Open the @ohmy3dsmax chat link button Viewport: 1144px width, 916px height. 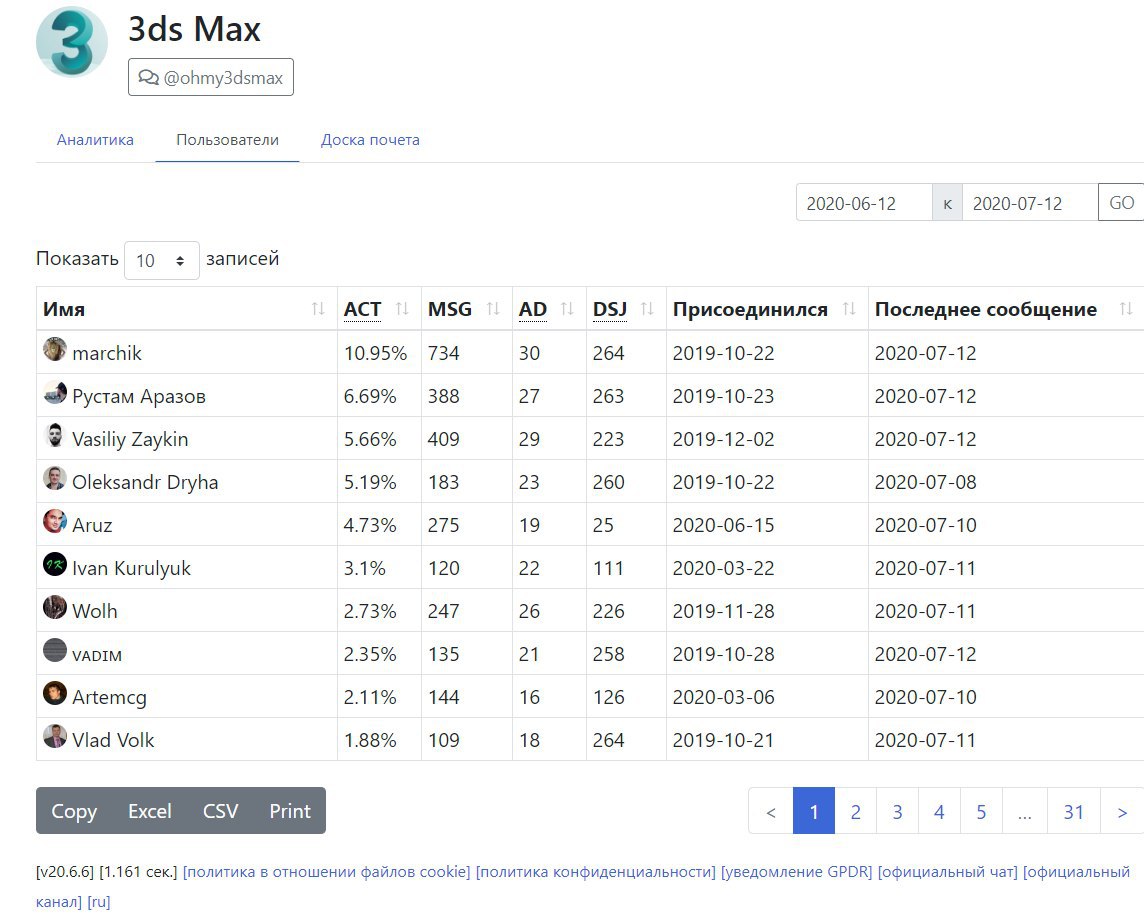tap(211, 77)
